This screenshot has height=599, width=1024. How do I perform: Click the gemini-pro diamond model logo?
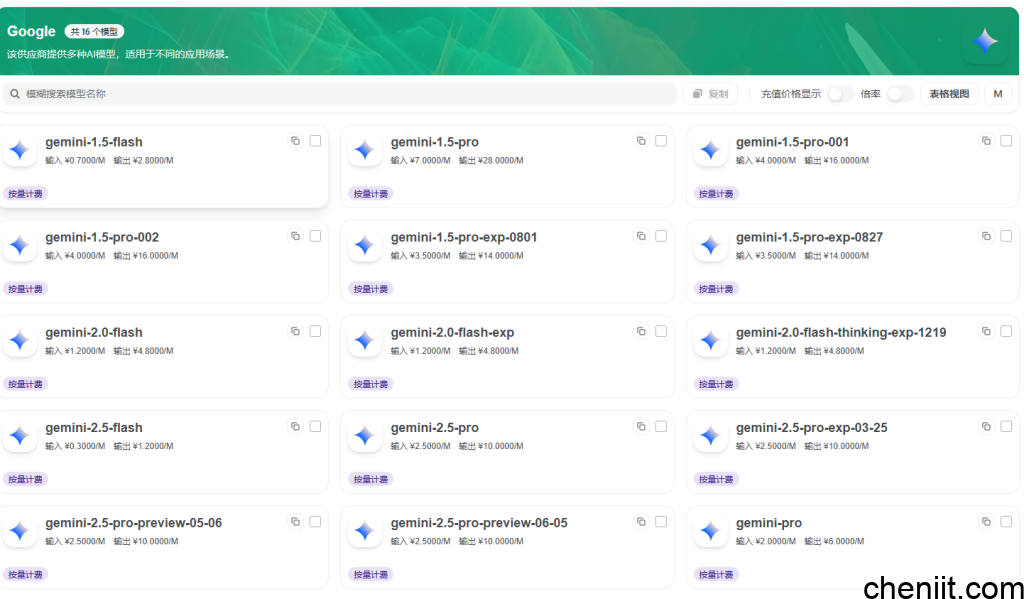click(x=710, y=530)
